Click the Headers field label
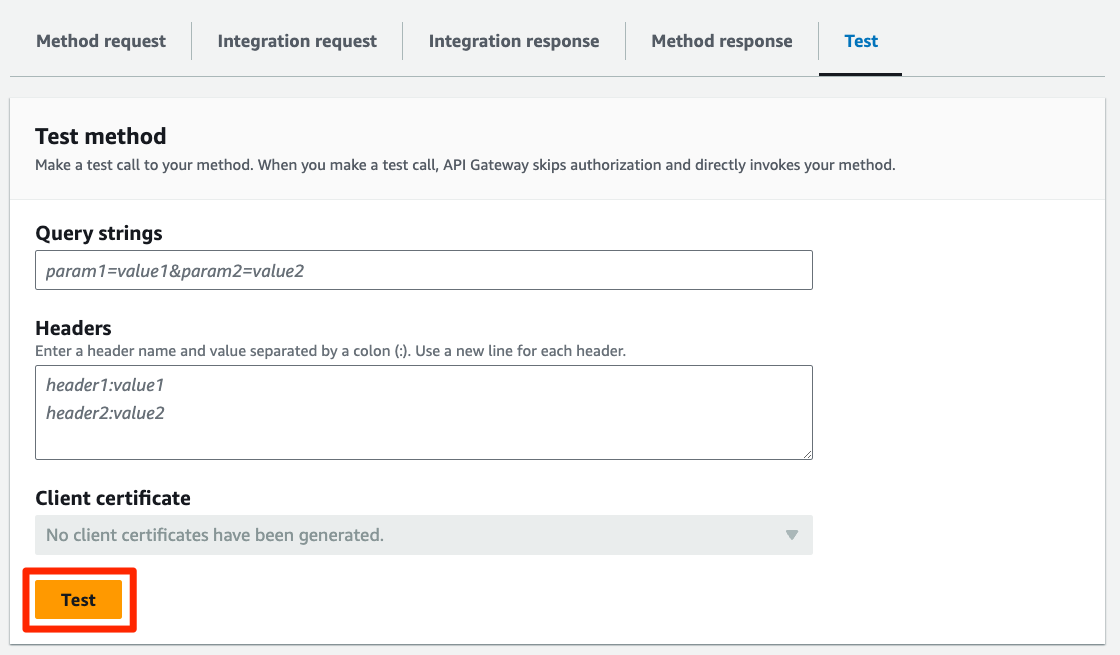The width and height of the screenshot is (1120, 655). click(73, 328)
